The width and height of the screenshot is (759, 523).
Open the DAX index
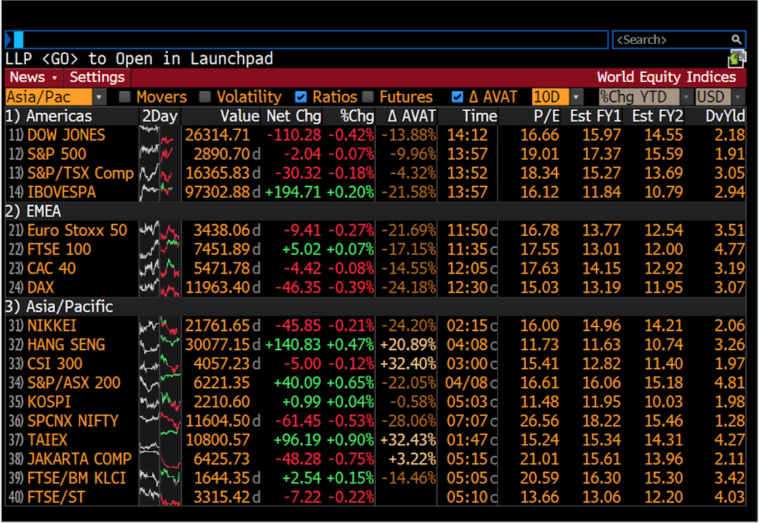[x=41, y=288]
